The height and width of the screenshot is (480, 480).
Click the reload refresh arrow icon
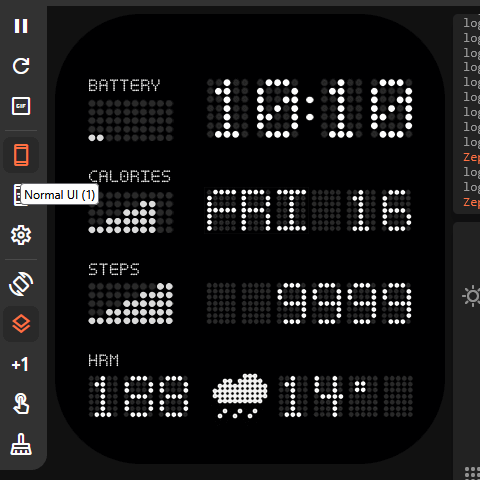(21, 66)
